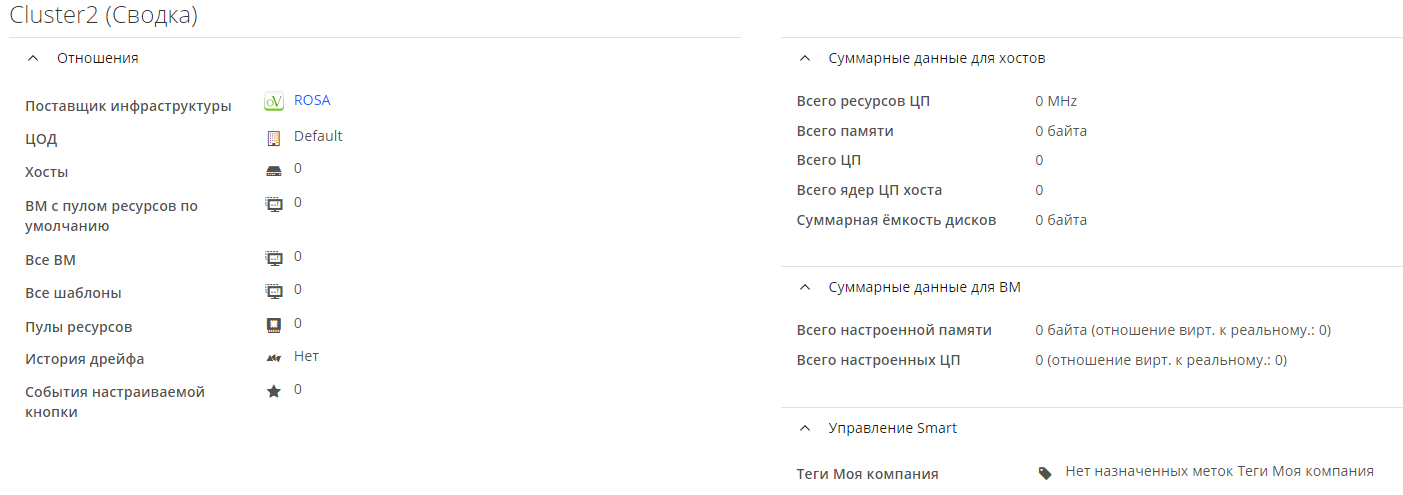Collapse the Отношения section
The height and width of the screenshot is (495, 1403).
34,58
